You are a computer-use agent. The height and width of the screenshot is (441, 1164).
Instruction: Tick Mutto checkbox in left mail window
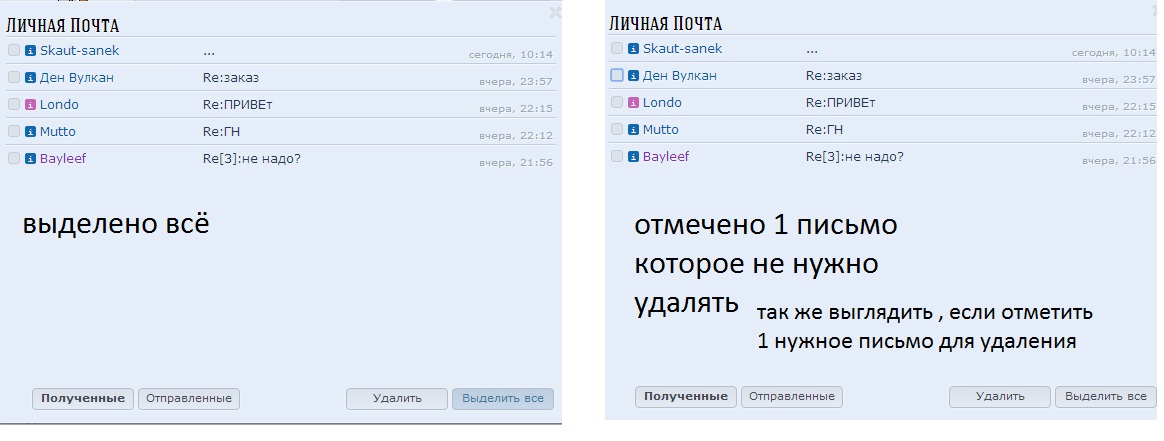coord(14,131)
